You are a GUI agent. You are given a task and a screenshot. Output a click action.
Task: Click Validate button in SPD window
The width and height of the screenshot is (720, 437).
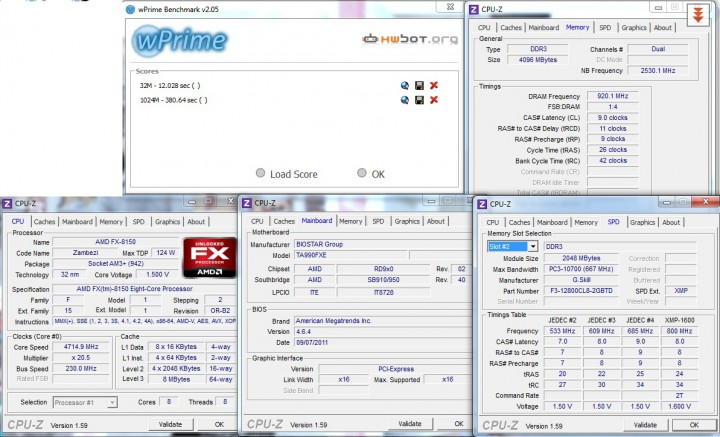(x=646, y=425)
